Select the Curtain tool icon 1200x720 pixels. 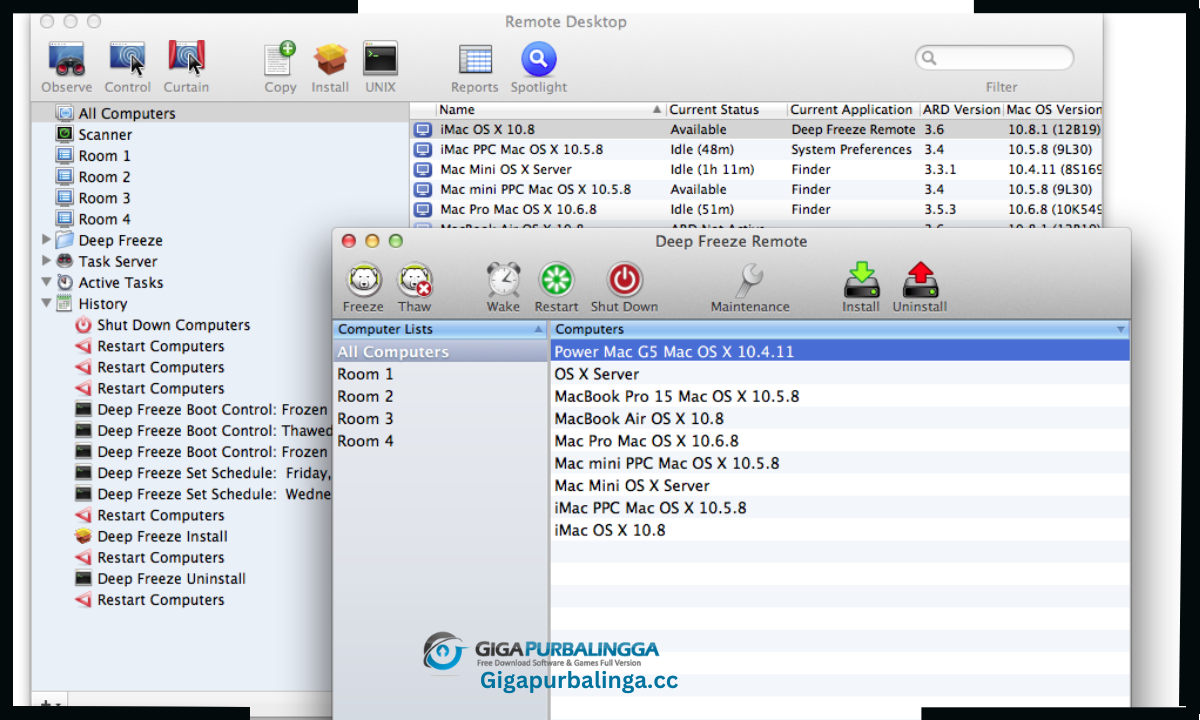pos(187,59)
